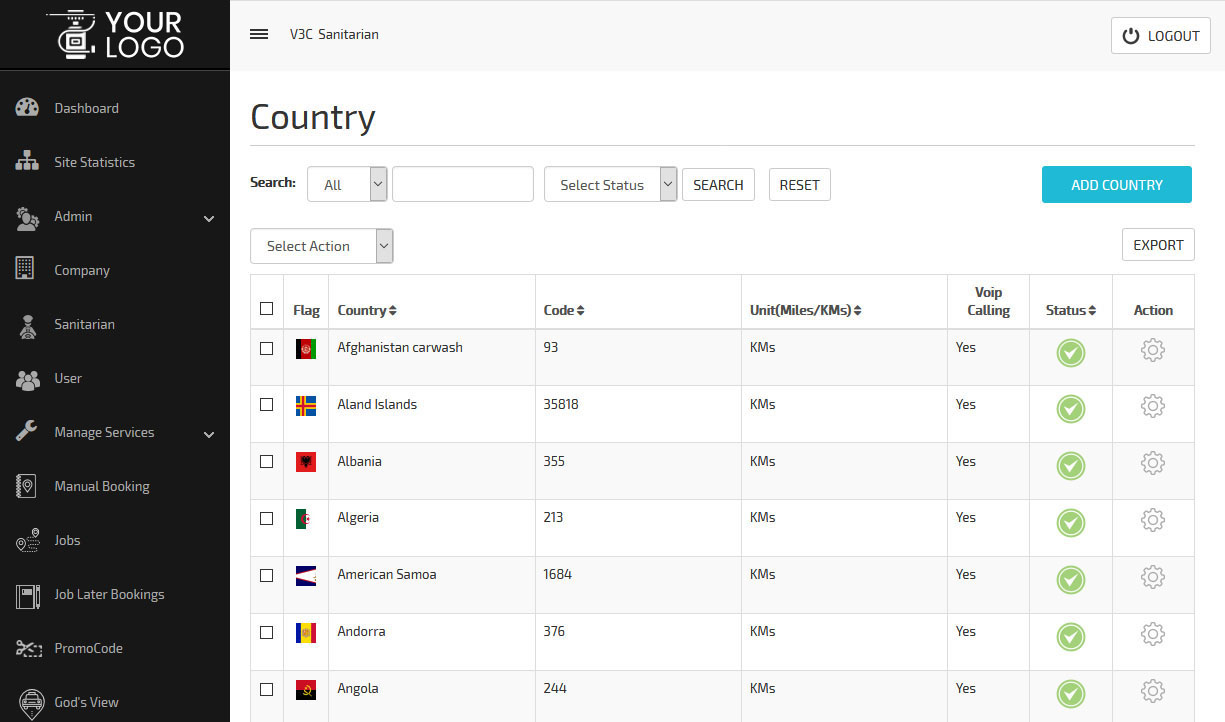1225x722 pixels.
Task: Open the search field 'All' dropdown
Action: (x=347, y=184)
